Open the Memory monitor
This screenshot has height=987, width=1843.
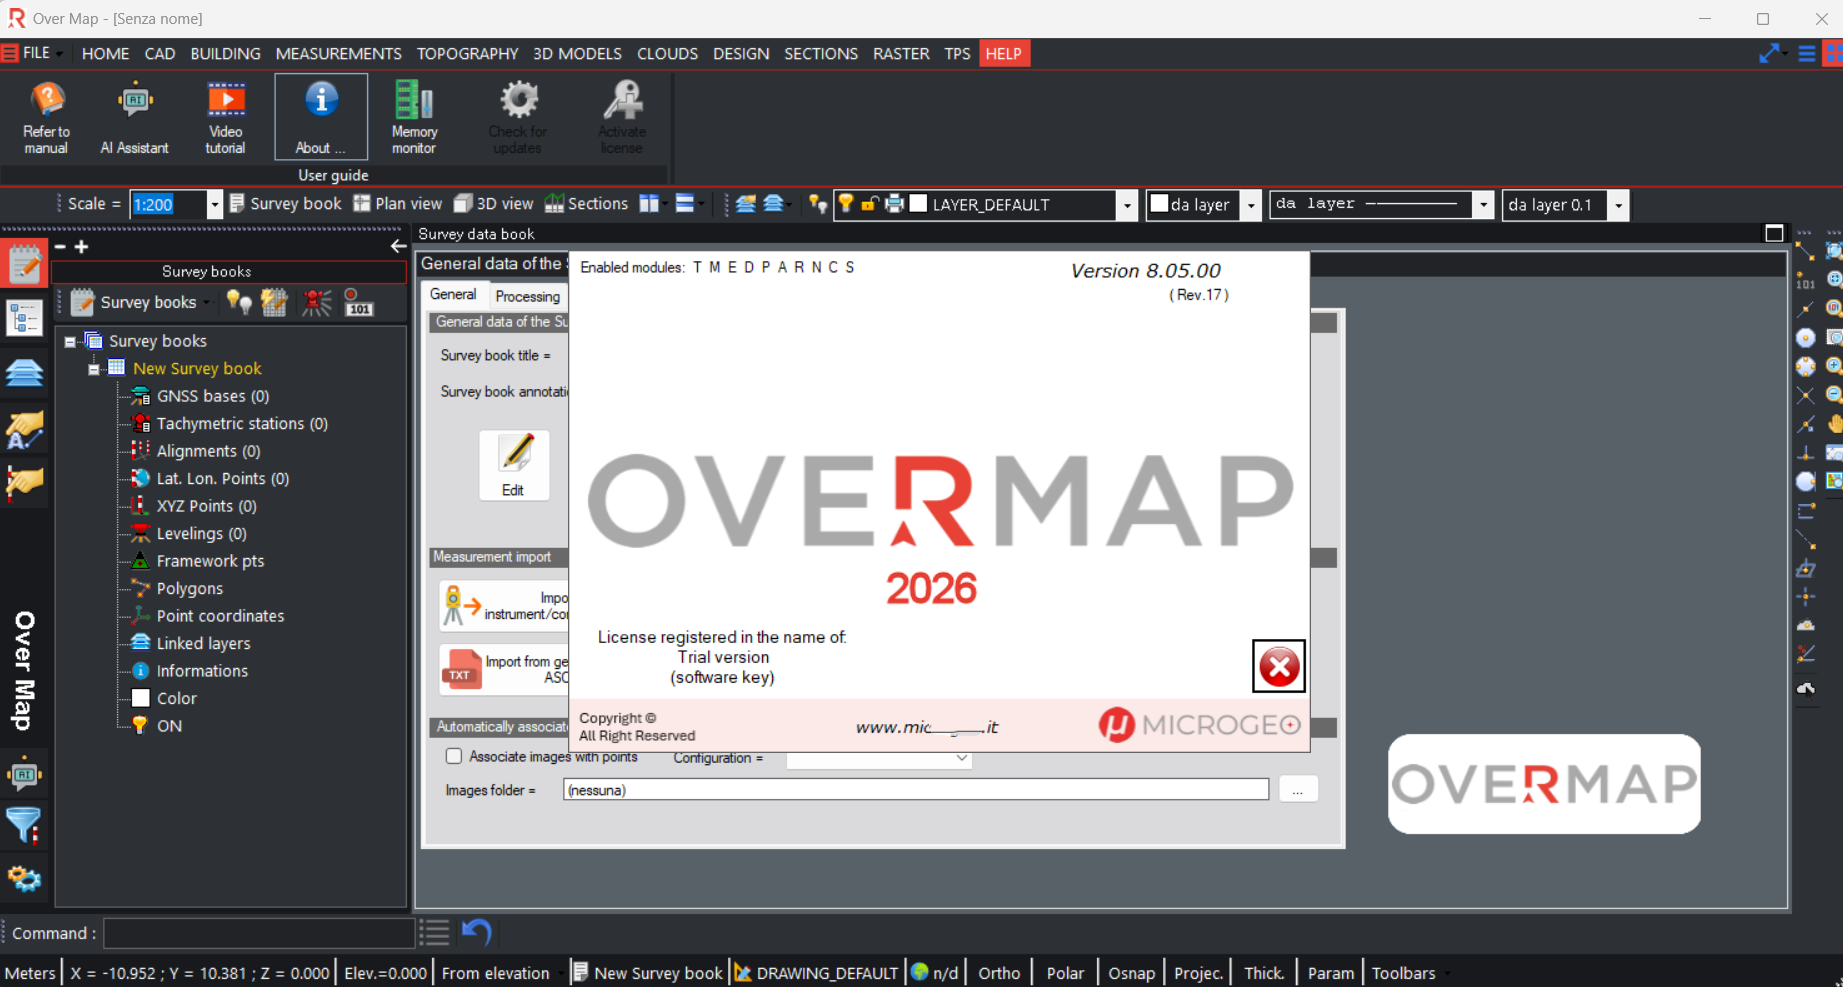click(414, 117)
